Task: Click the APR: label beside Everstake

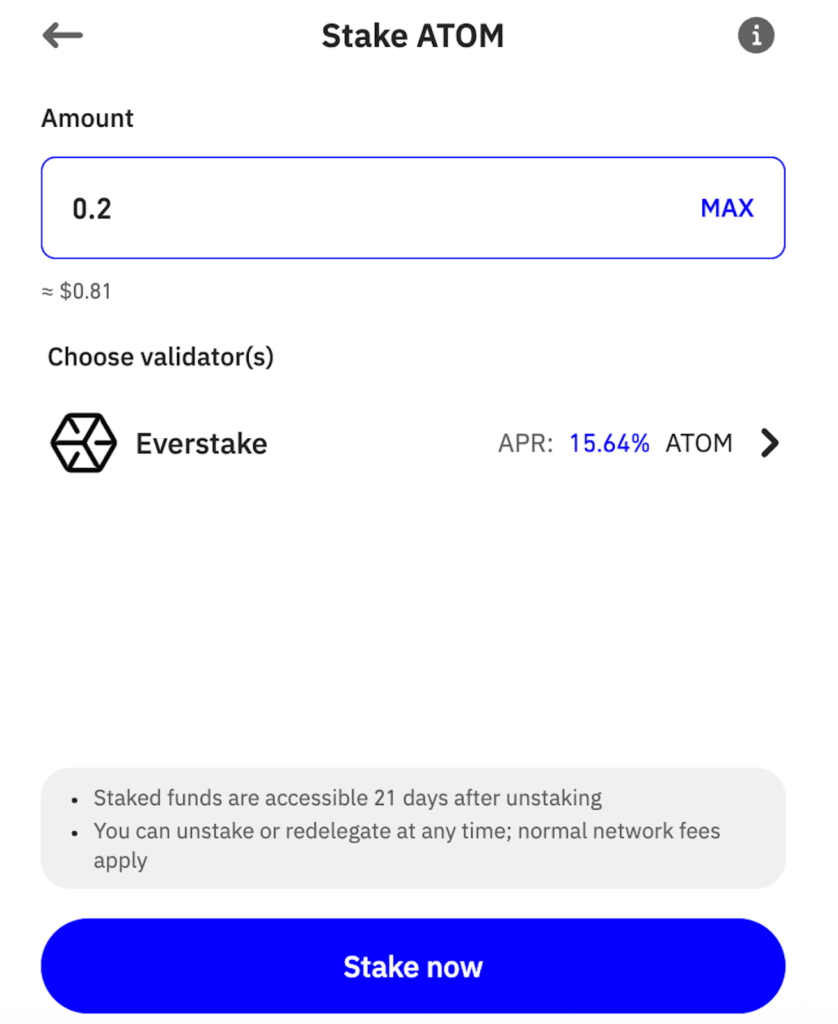Action: tap(525, 443)
